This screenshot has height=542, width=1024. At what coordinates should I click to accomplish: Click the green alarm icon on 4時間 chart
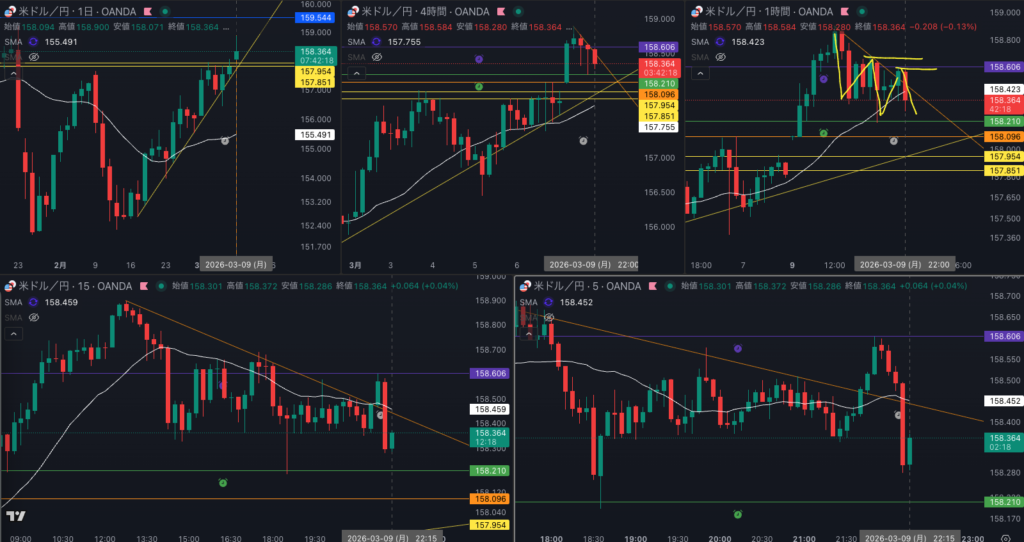pos(479,86)
